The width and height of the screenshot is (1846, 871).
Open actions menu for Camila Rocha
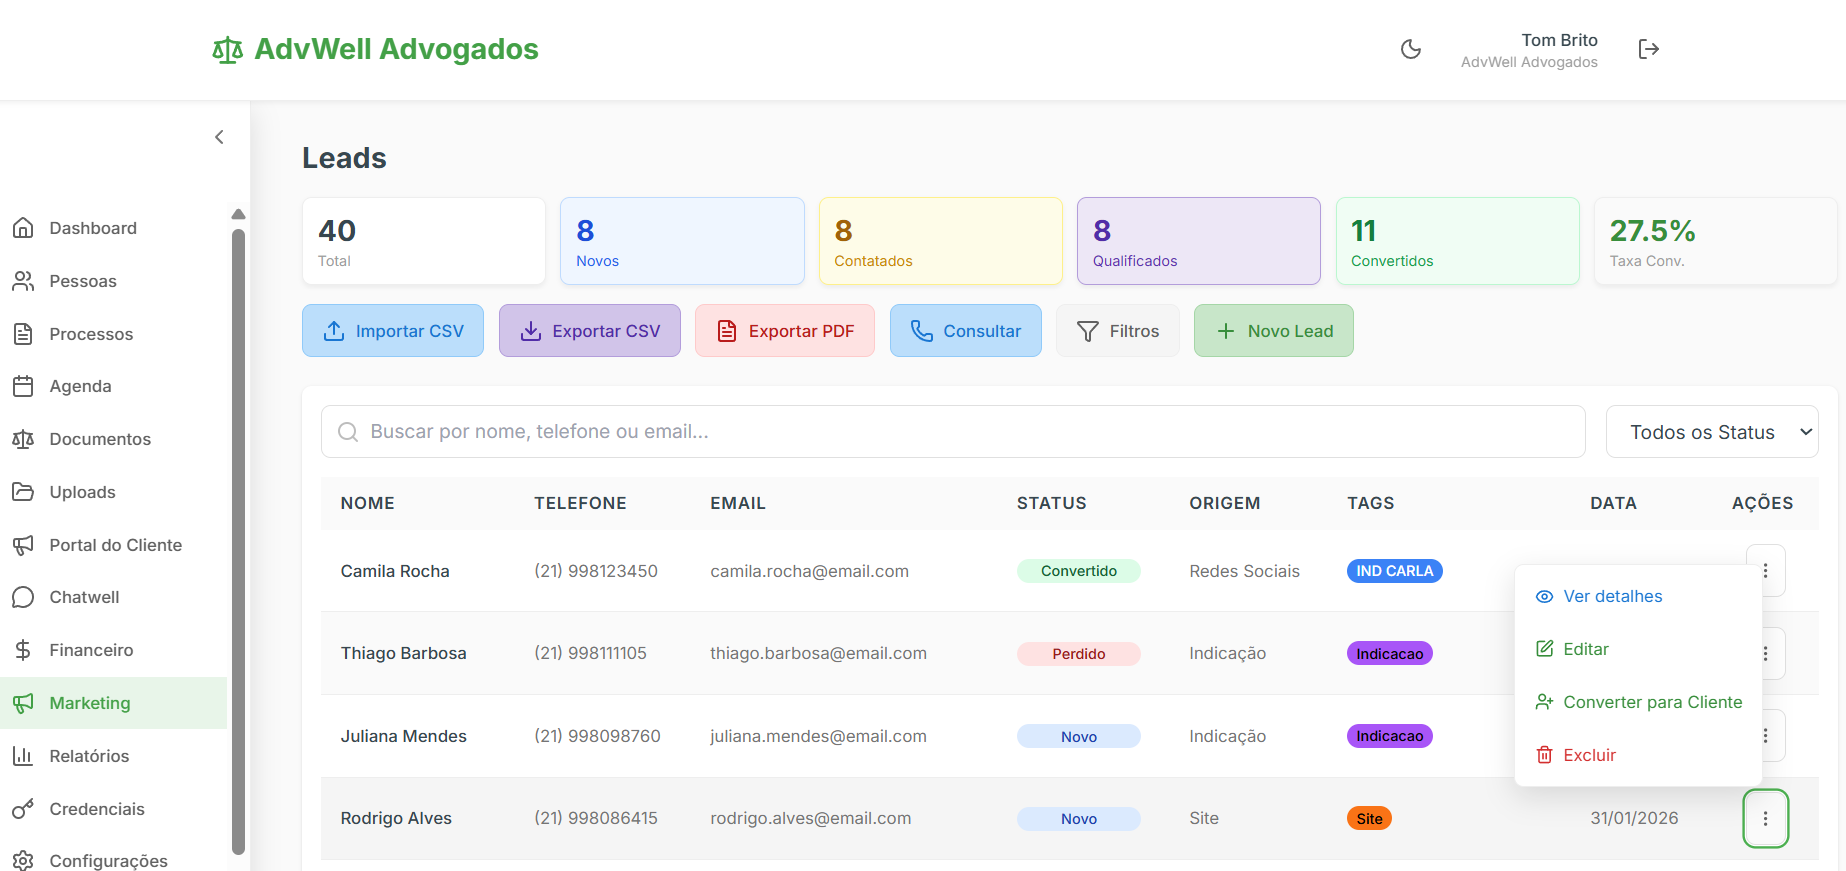point(1766,570)
